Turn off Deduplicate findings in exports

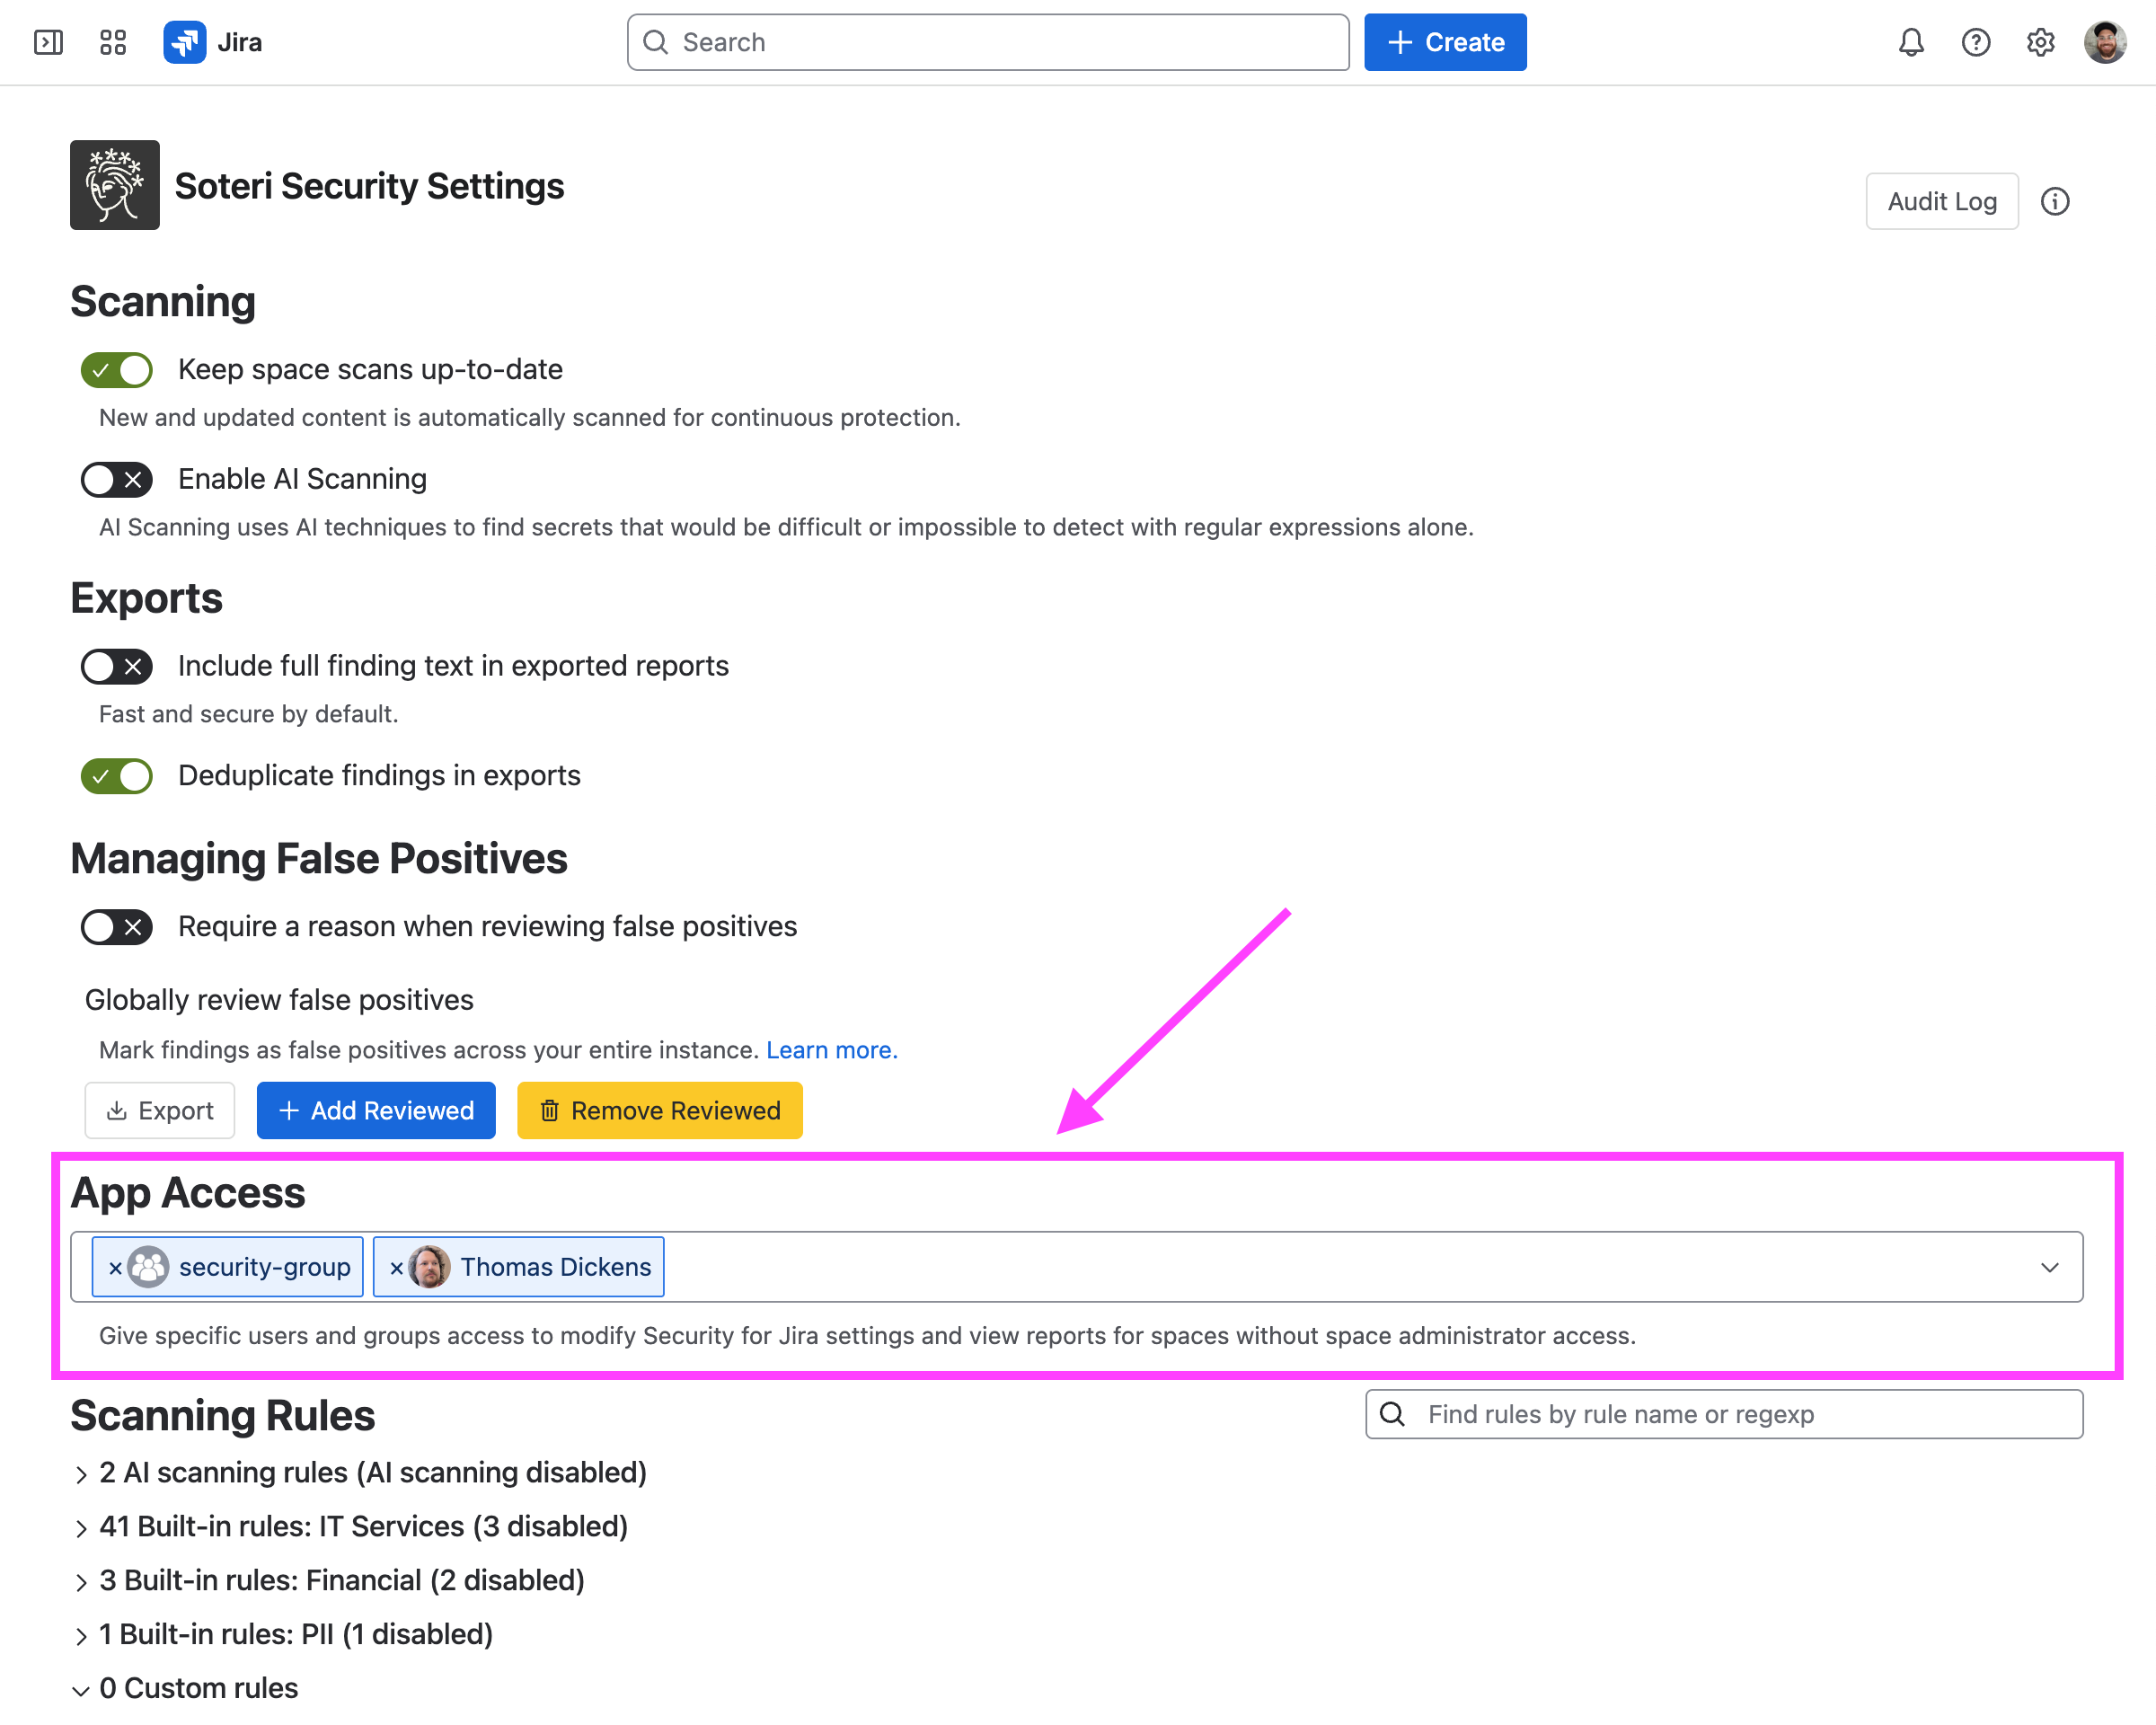pyautogui.click(x=117, y=776)
